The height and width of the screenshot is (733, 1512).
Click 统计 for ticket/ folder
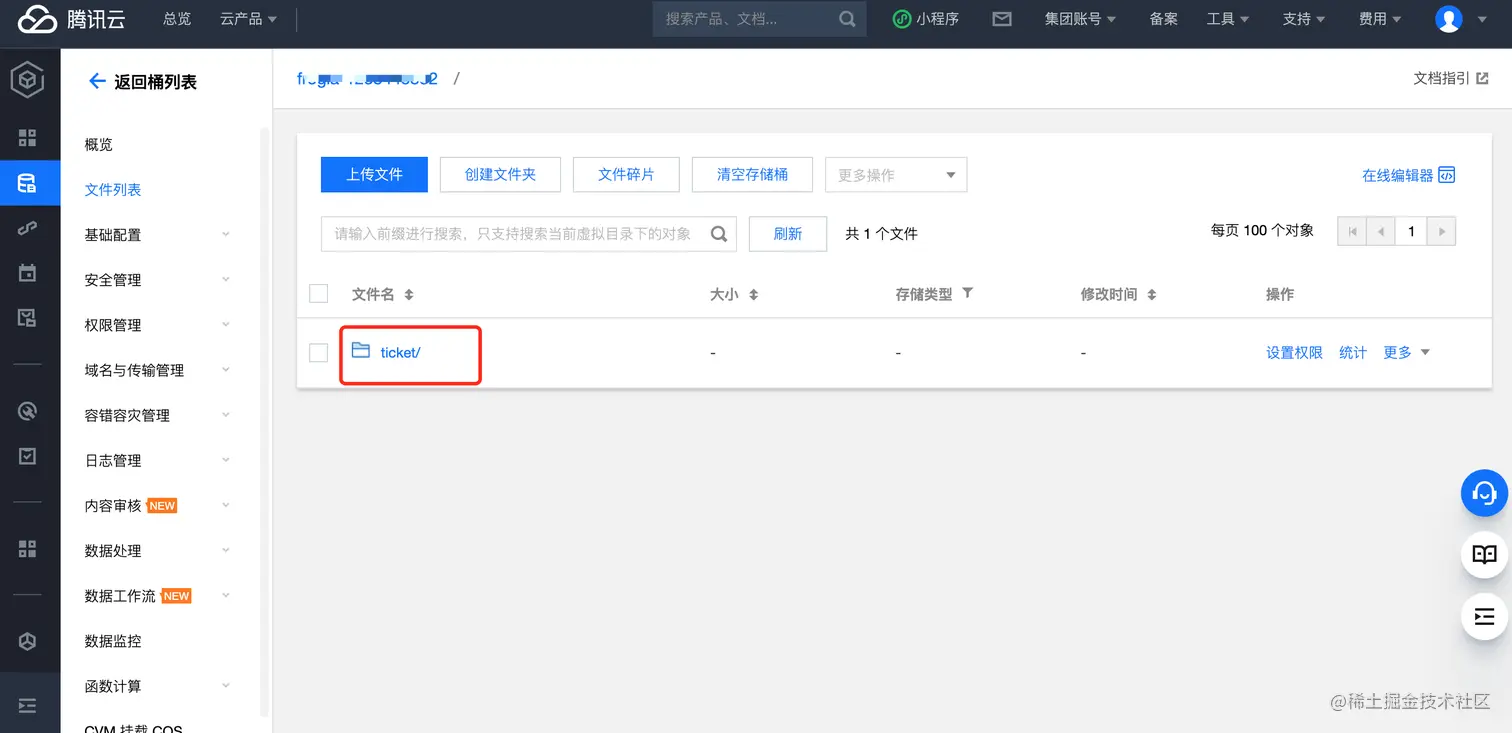click(x=1353, y=352)
